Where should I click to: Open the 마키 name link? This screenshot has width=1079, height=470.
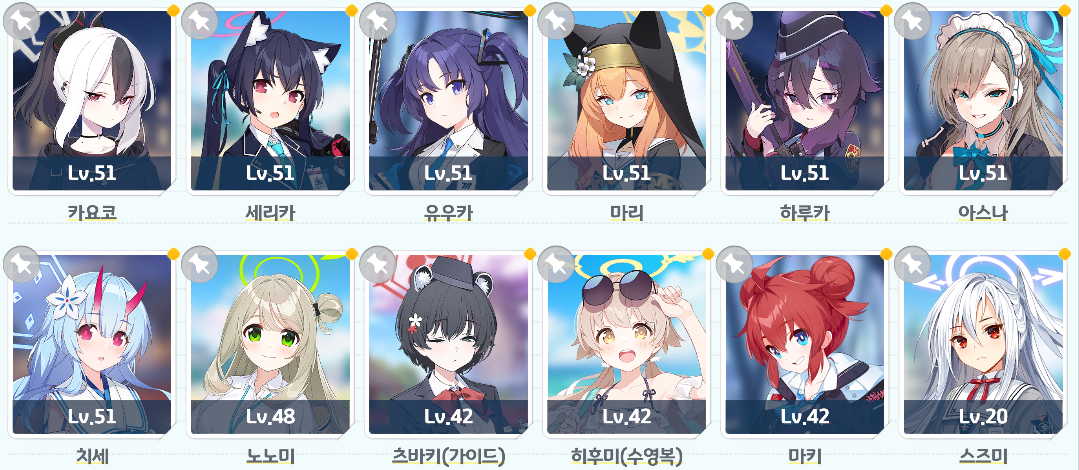tap(804, 456)
